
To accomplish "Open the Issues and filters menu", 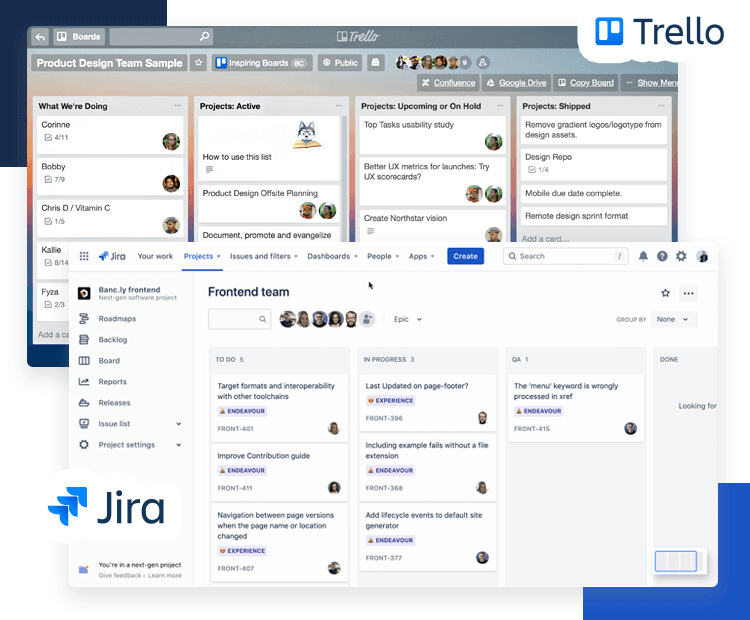I will click(x=264, y=256).
